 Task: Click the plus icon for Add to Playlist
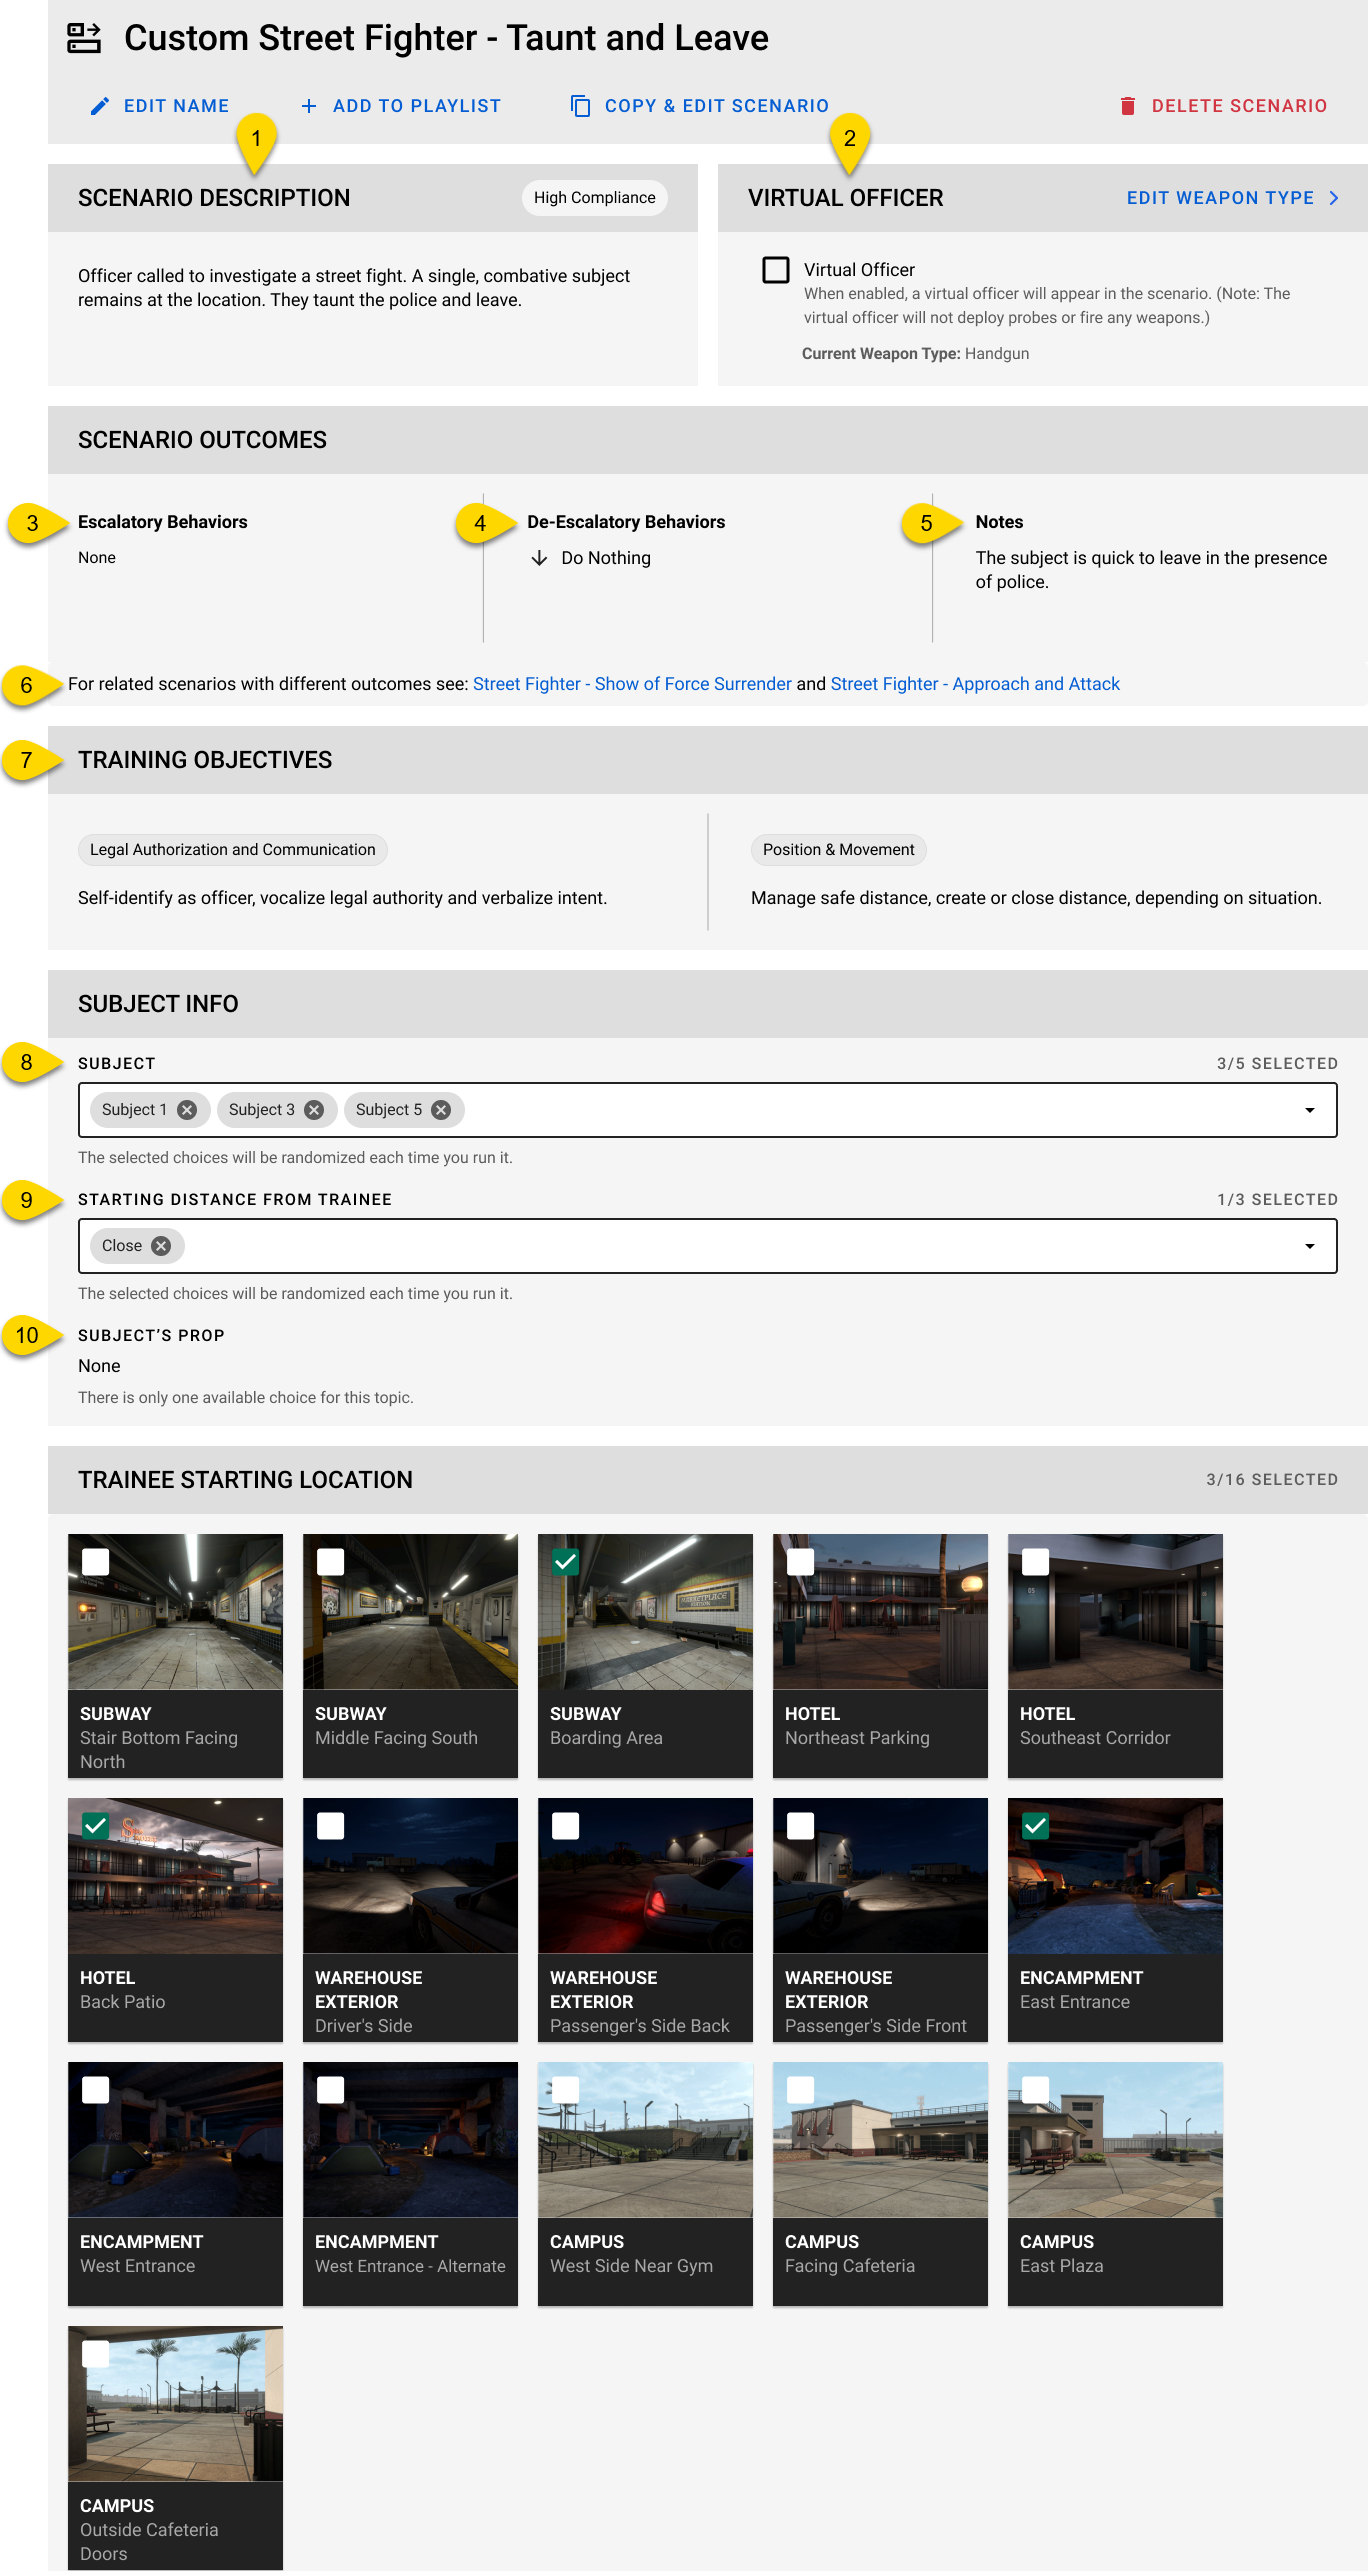(x=309, y=106)
